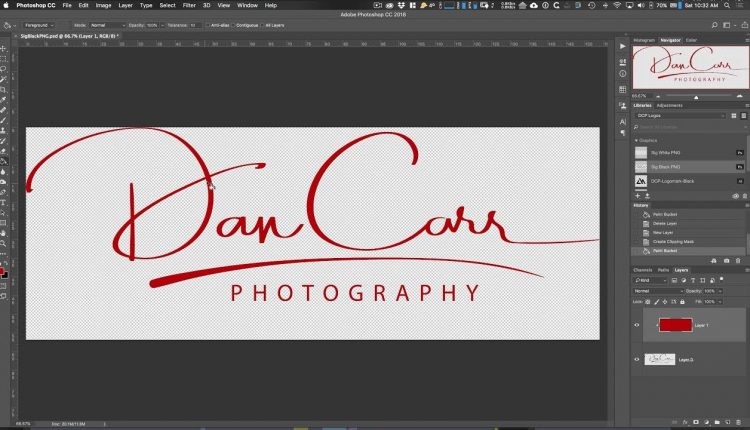Add layer mask icon
This screenshot has width=750, height=430.
pos(696,422)
